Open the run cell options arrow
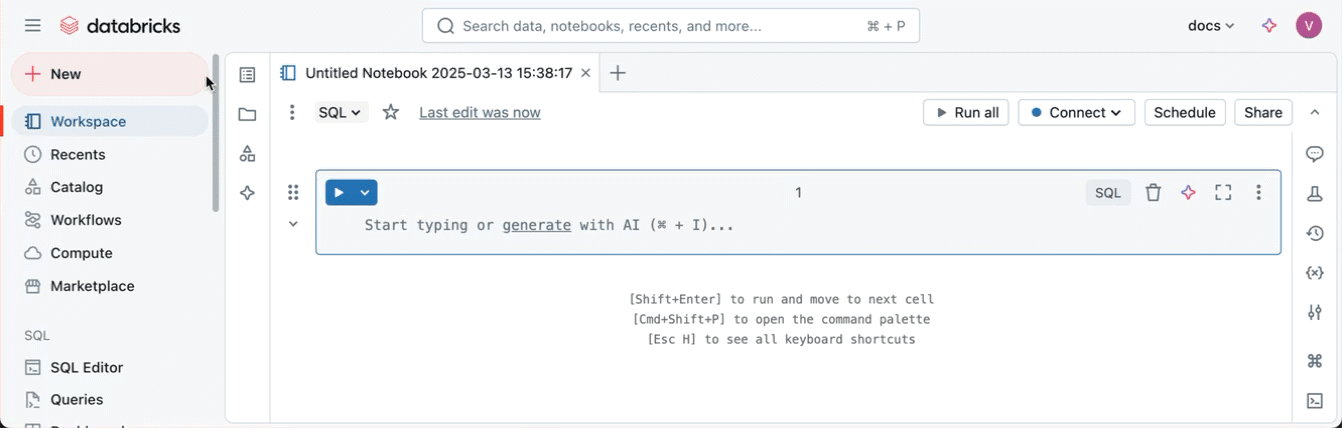This screenshot has height=428, width=1342. 365,193
